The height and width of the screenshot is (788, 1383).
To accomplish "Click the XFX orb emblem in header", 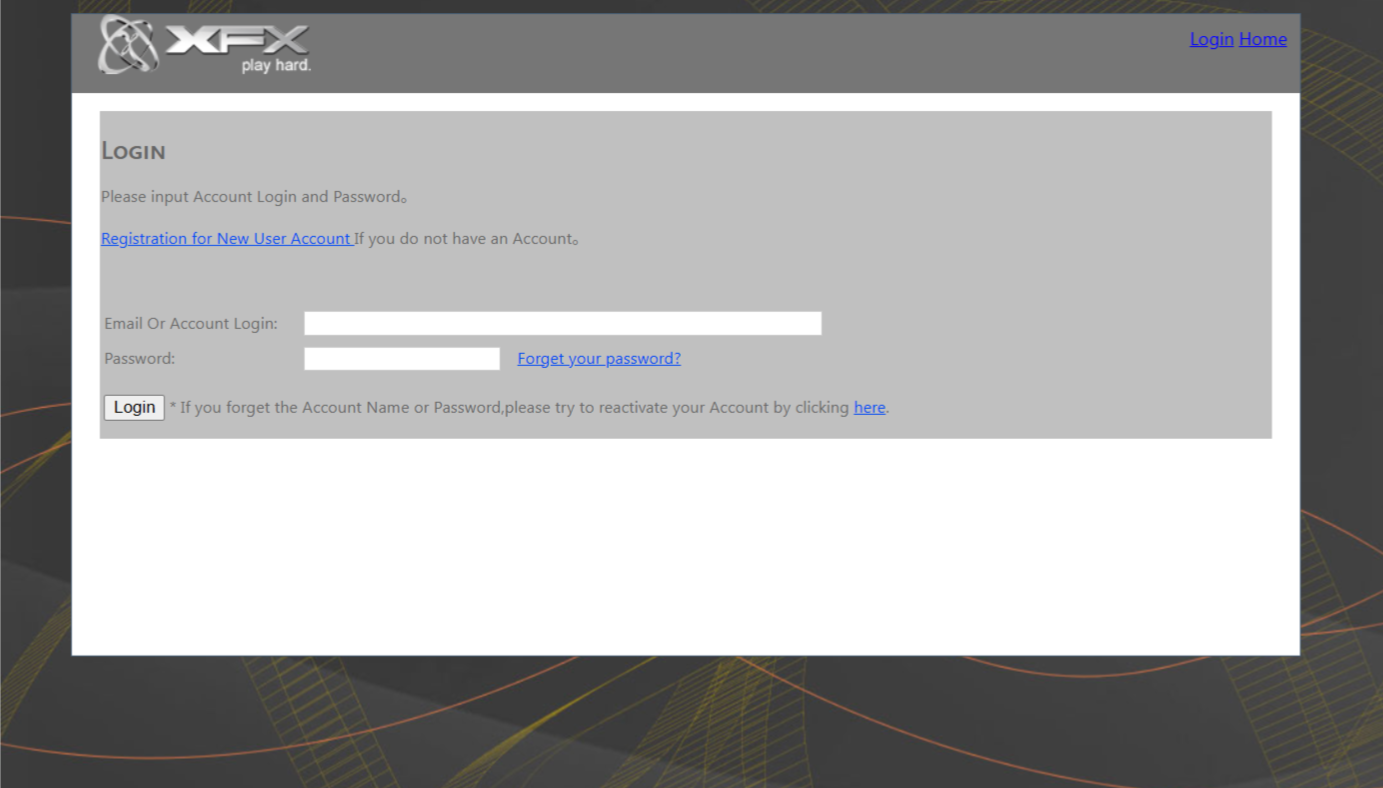I will [x=127, y=45].
